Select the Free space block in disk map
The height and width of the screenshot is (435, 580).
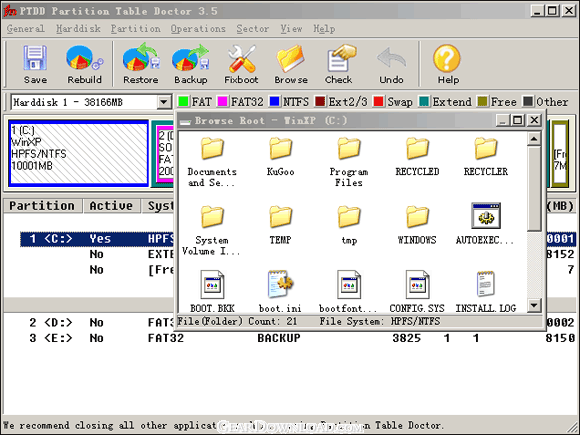pyautogui.click(x=560, y=153)
